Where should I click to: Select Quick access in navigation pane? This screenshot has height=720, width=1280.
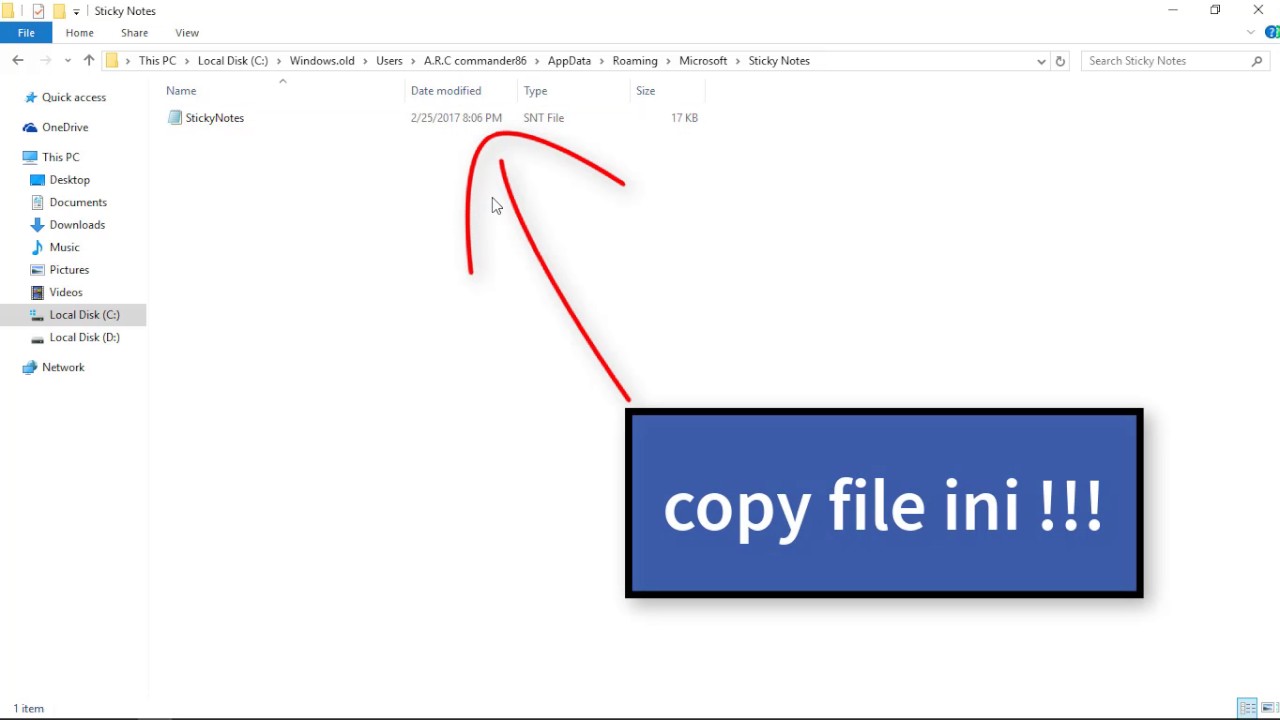coord(74,97)
